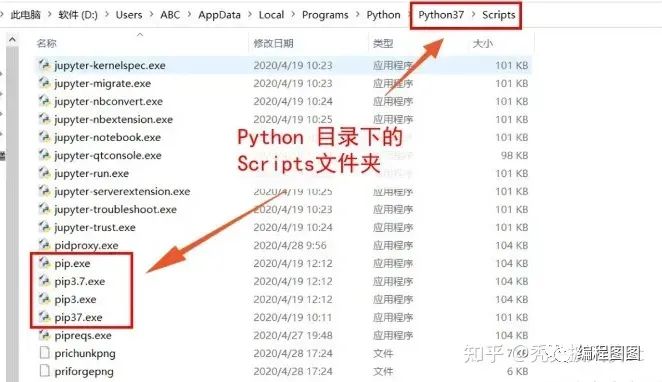Screen dimensions: 662x382
Task: Select the pip37.exe file name
Action: coord(78,317)
